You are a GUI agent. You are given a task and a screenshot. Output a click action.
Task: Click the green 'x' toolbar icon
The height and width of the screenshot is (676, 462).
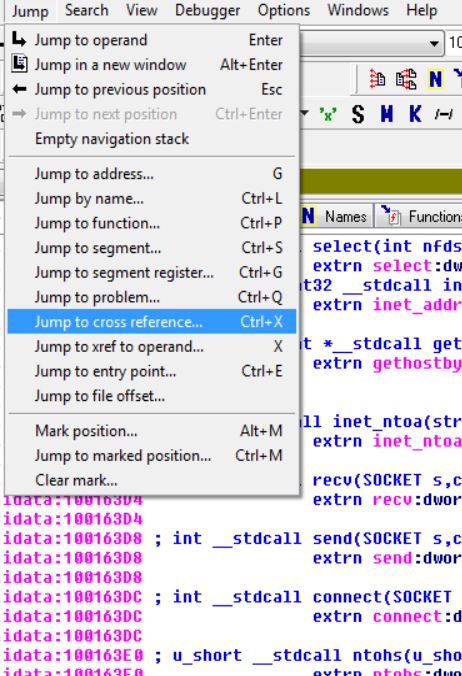tap(328, 115)
